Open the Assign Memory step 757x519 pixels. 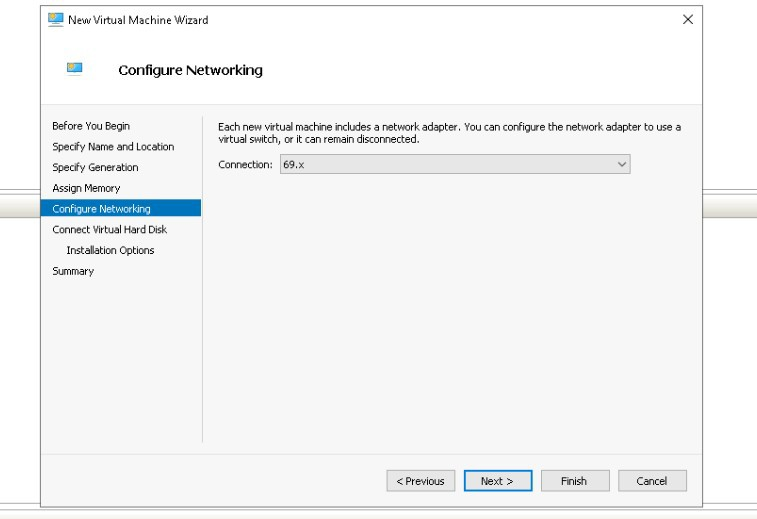(x=86, y=188)
